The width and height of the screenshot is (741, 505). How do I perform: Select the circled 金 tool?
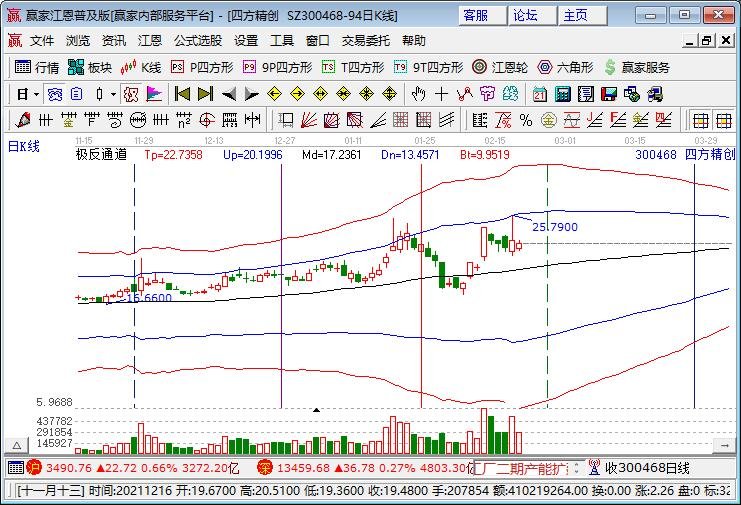(x=549, y=120)
